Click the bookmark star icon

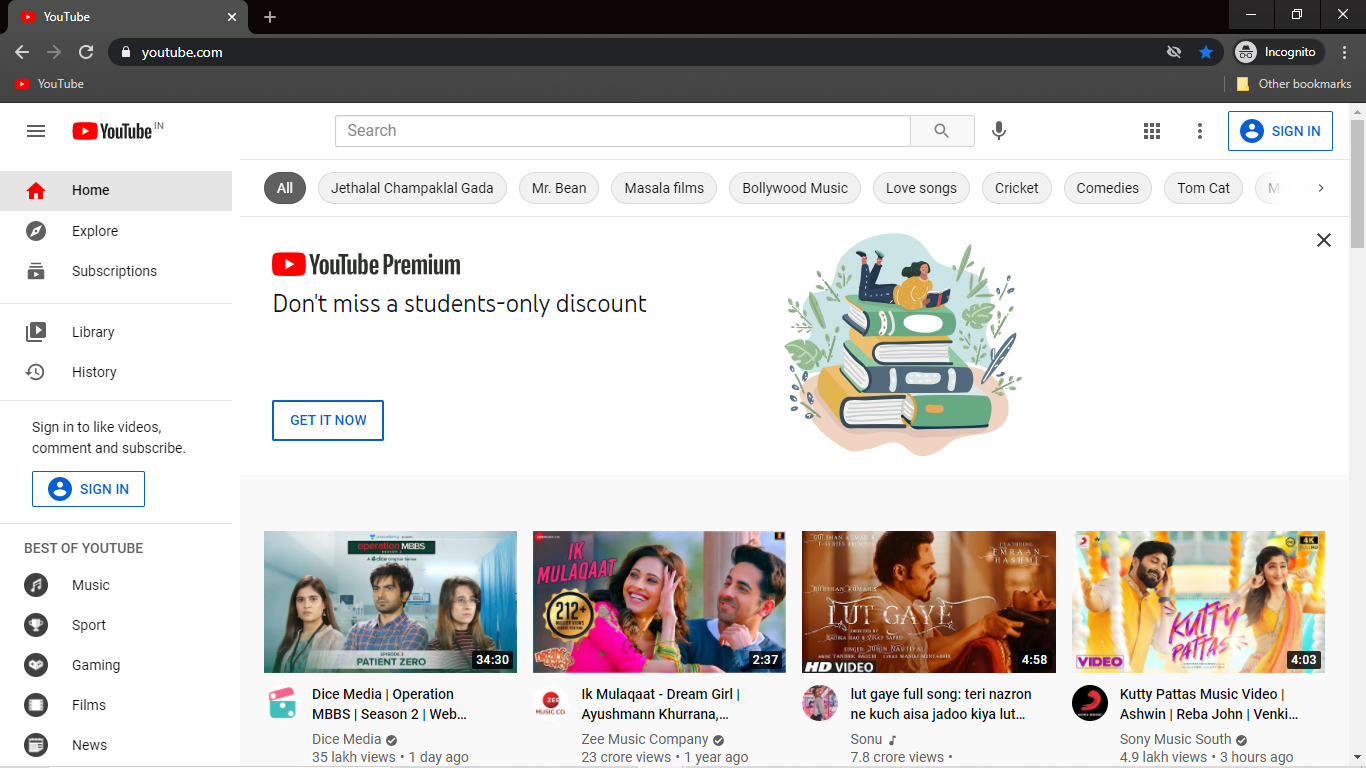(1206, 52)
